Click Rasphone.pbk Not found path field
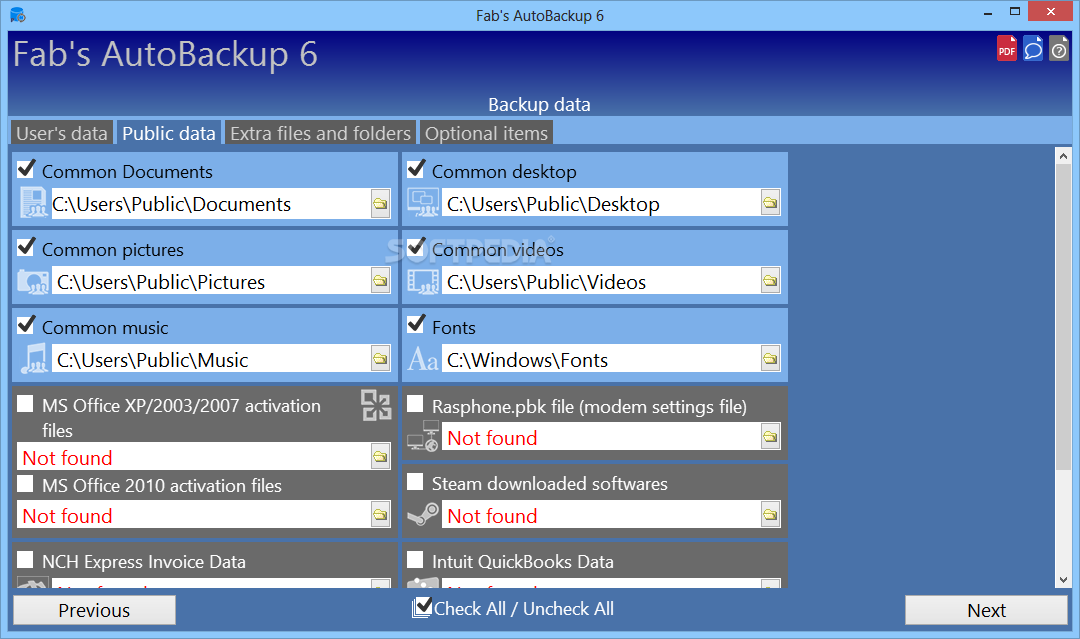1080x639 pixels. pyautogui.click(x=601, y=437)
